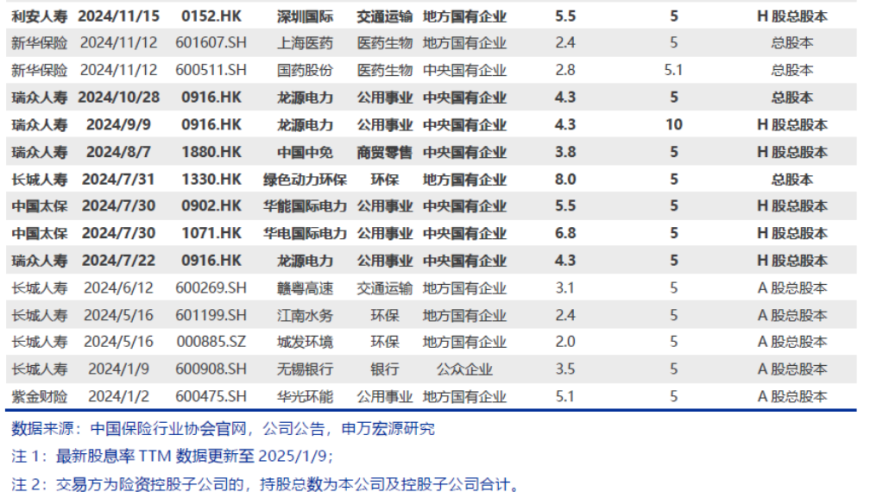Screen dimensions: 870x492
Task: Select the stock code 600908.SH
Action: coord(211,369)
